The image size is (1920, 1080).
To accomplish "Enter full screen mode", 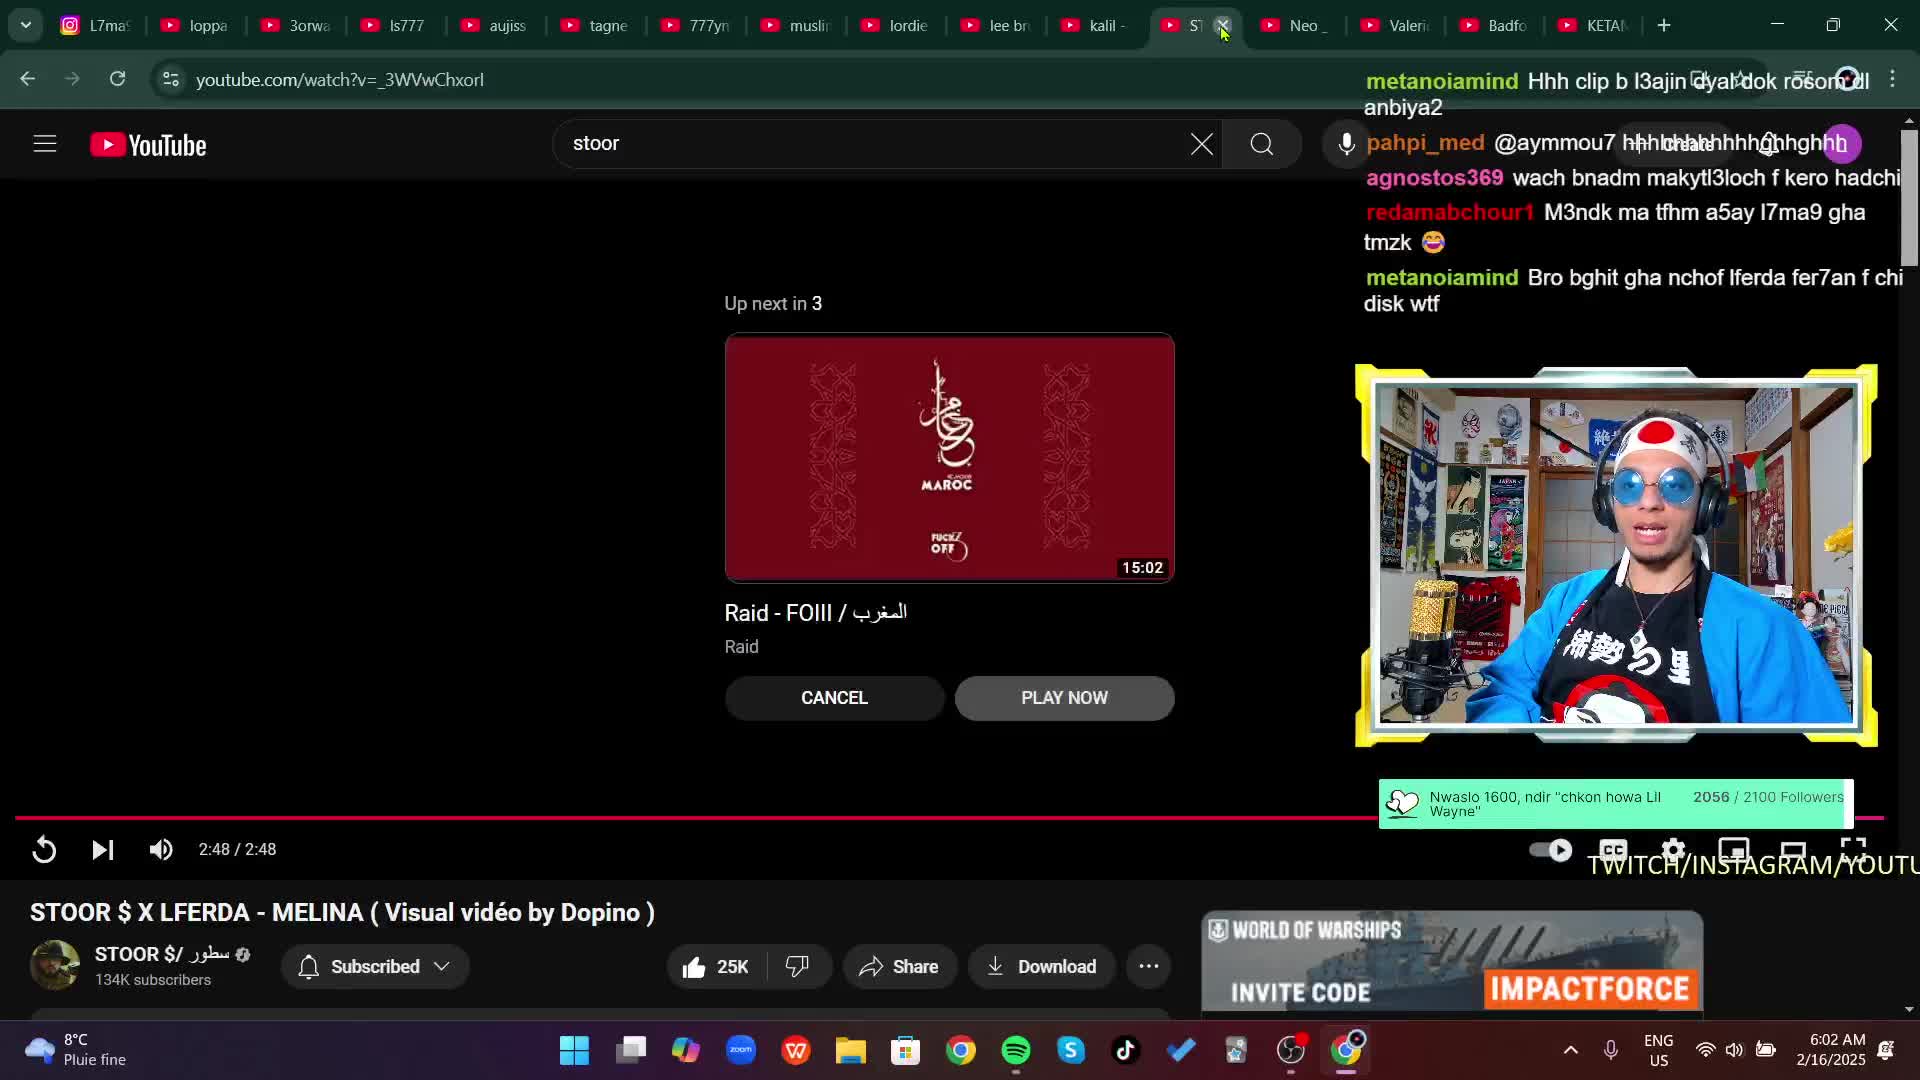I will (x=1853, y=850).
